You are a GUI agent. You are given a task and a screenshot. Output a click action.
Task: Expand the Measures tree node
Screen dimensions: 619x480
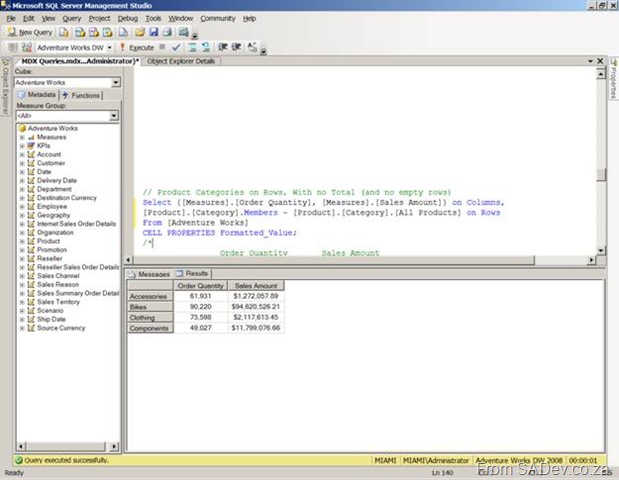(22, 137)
